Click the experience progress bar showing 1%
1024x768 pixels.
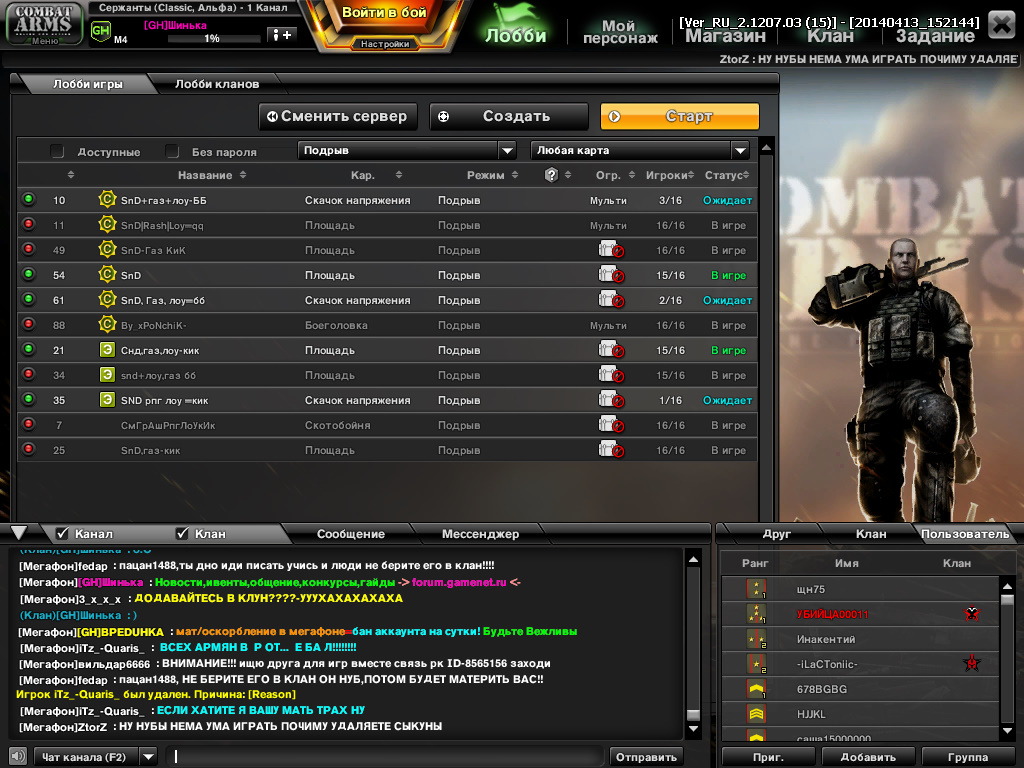click(214, 39)
